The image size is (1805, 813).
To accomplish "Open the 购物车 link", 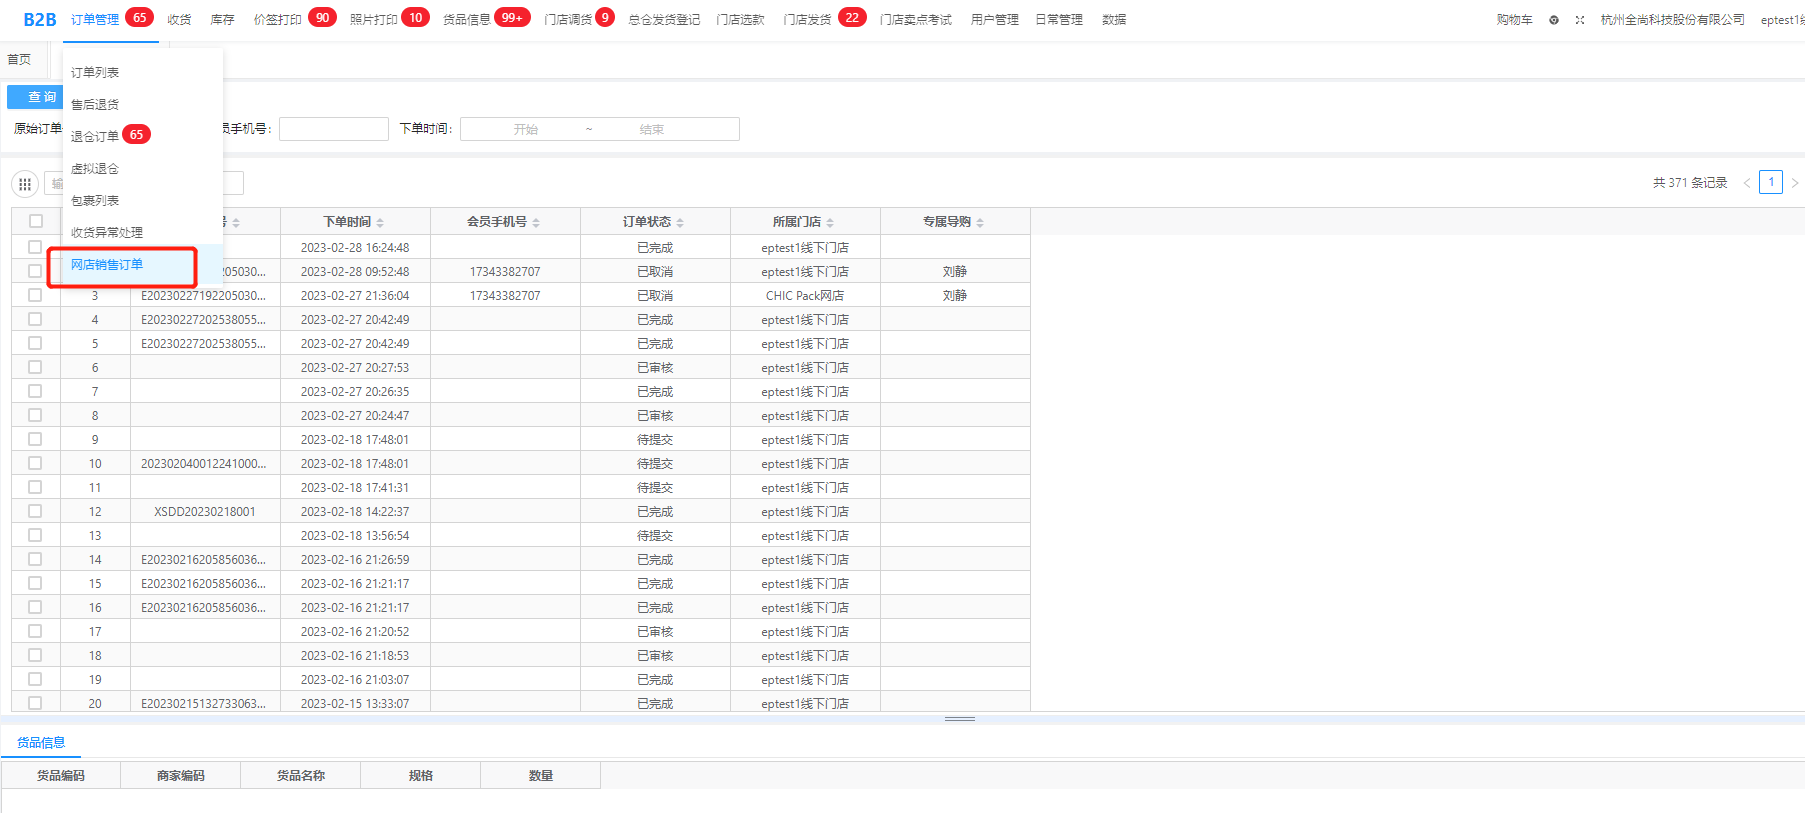I will [1514, 20].
